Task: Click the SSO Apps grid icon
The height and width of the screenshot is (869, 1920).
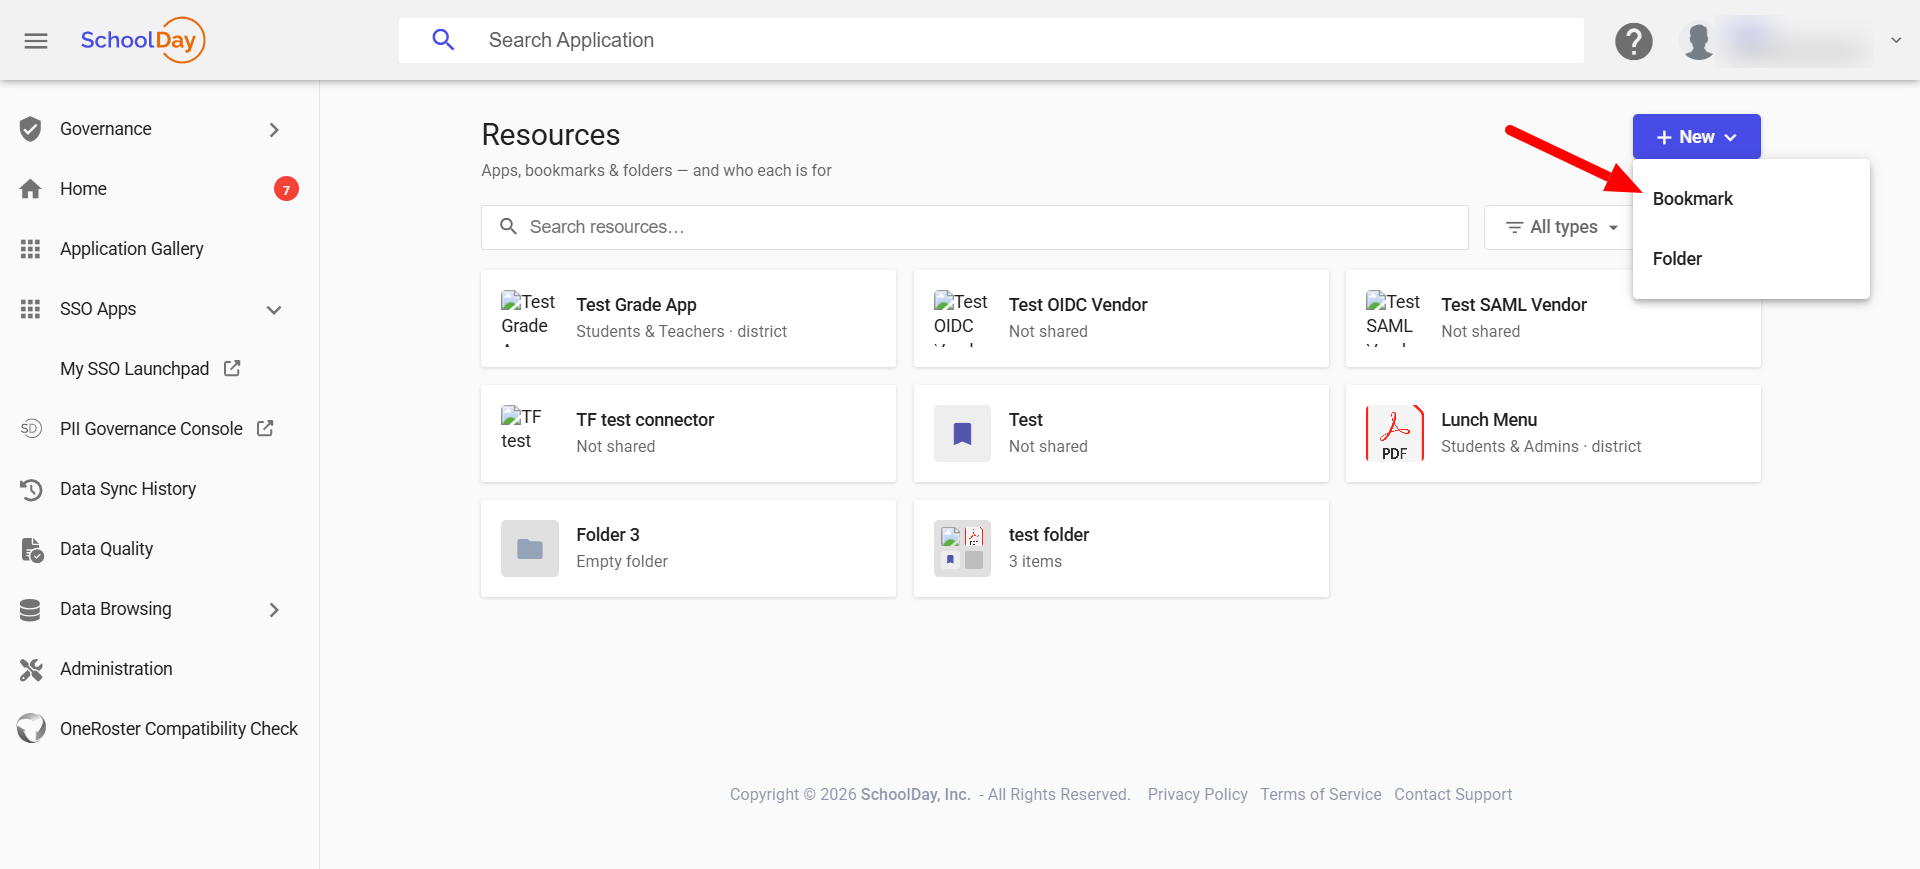Action: (x=31, y=309)
